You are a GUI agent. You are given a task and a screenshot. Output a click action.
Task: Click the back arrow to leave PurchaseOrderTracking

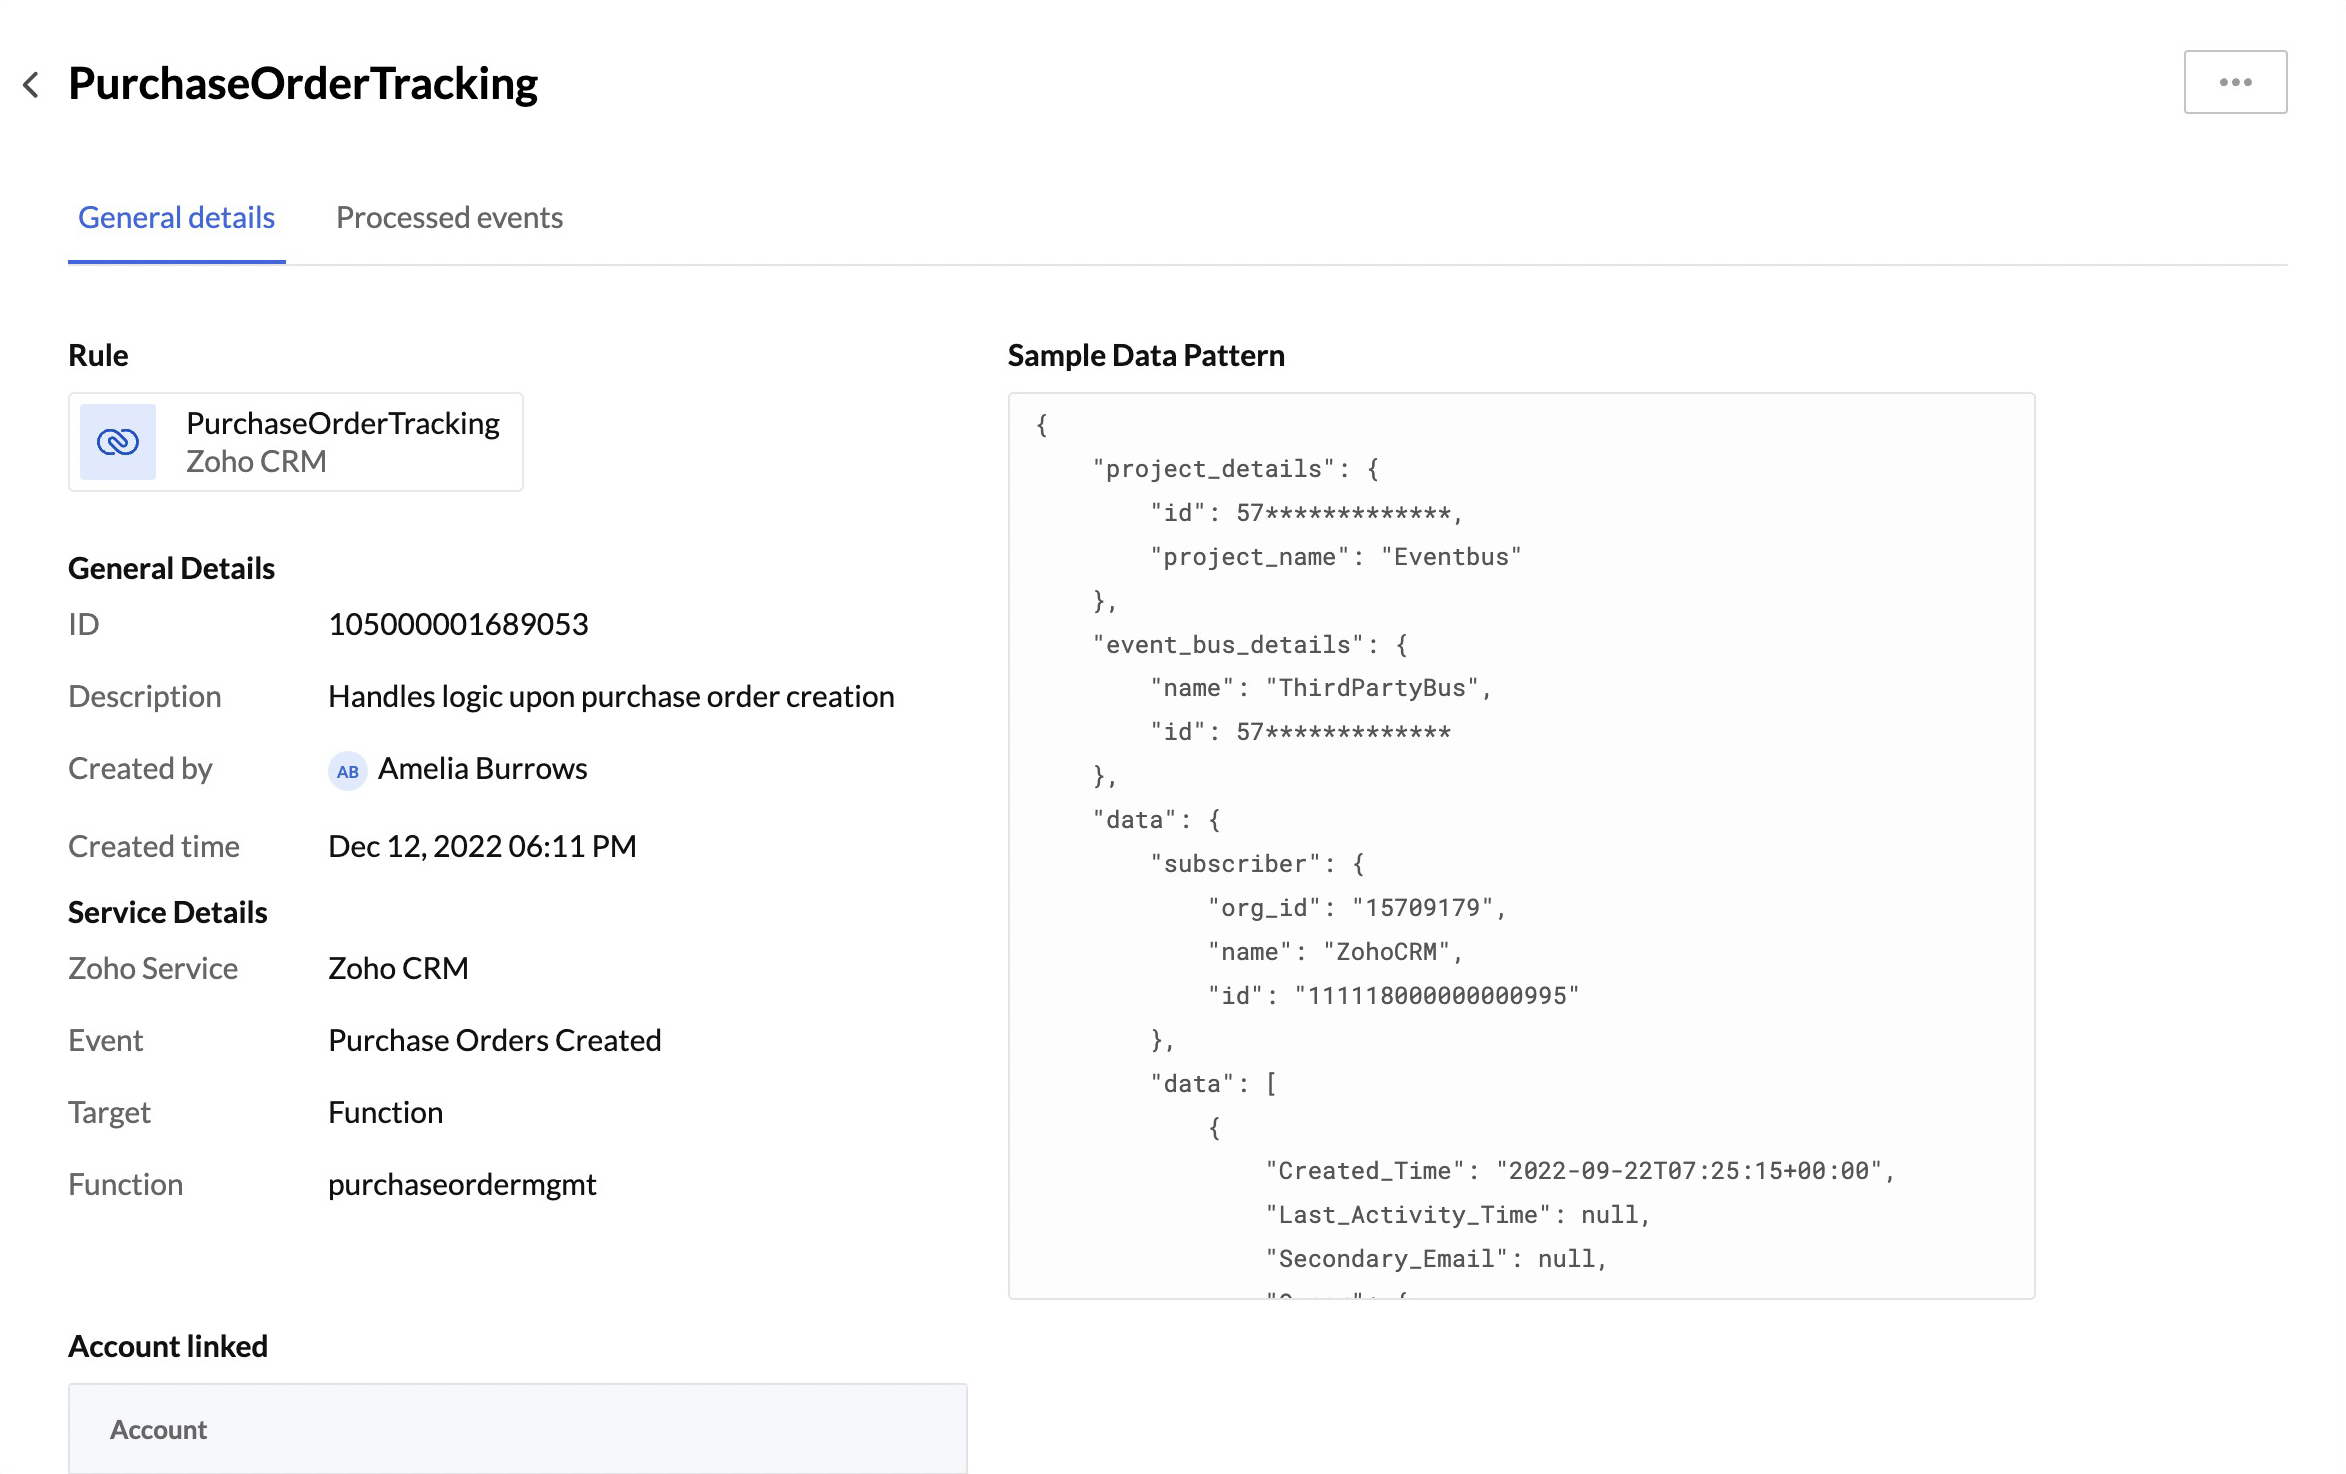tap(32, 84)
